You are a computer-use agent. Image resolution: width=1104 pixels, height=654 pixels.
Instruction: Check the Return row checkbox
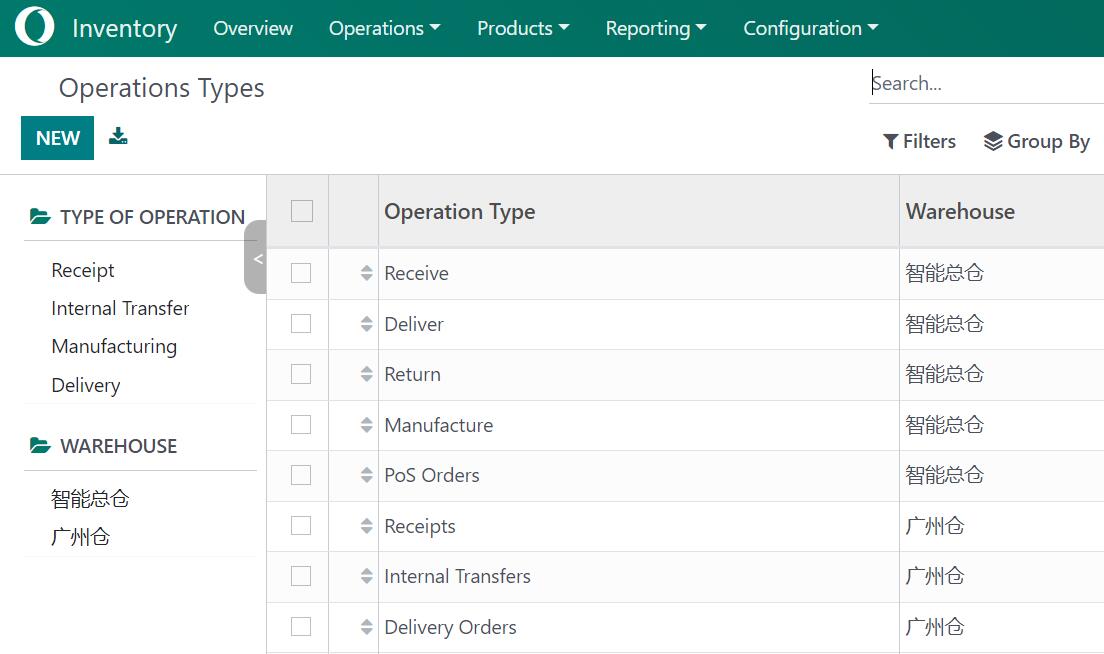click(301, 374)
